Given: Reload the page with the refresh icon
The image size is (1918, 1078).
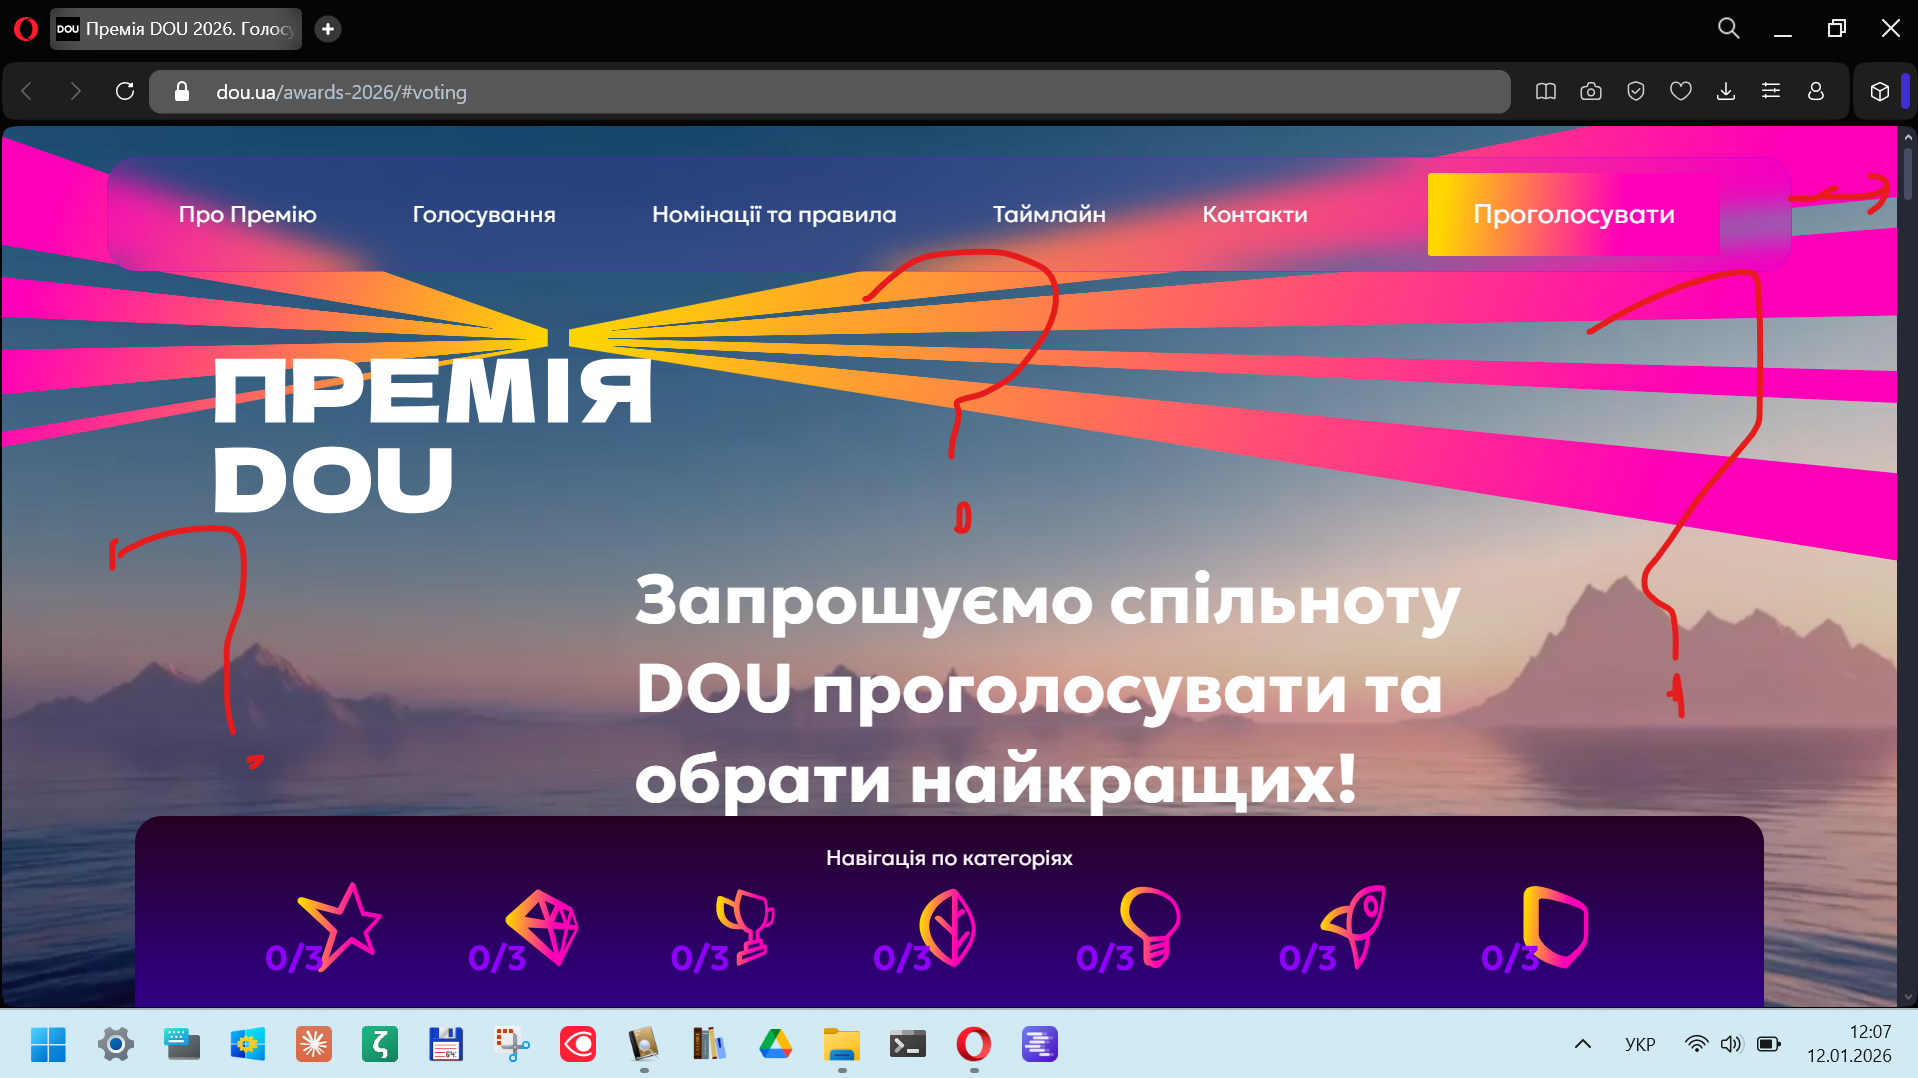Looking at the screenshot, I should pyautogui.click(x=125, y=91).
